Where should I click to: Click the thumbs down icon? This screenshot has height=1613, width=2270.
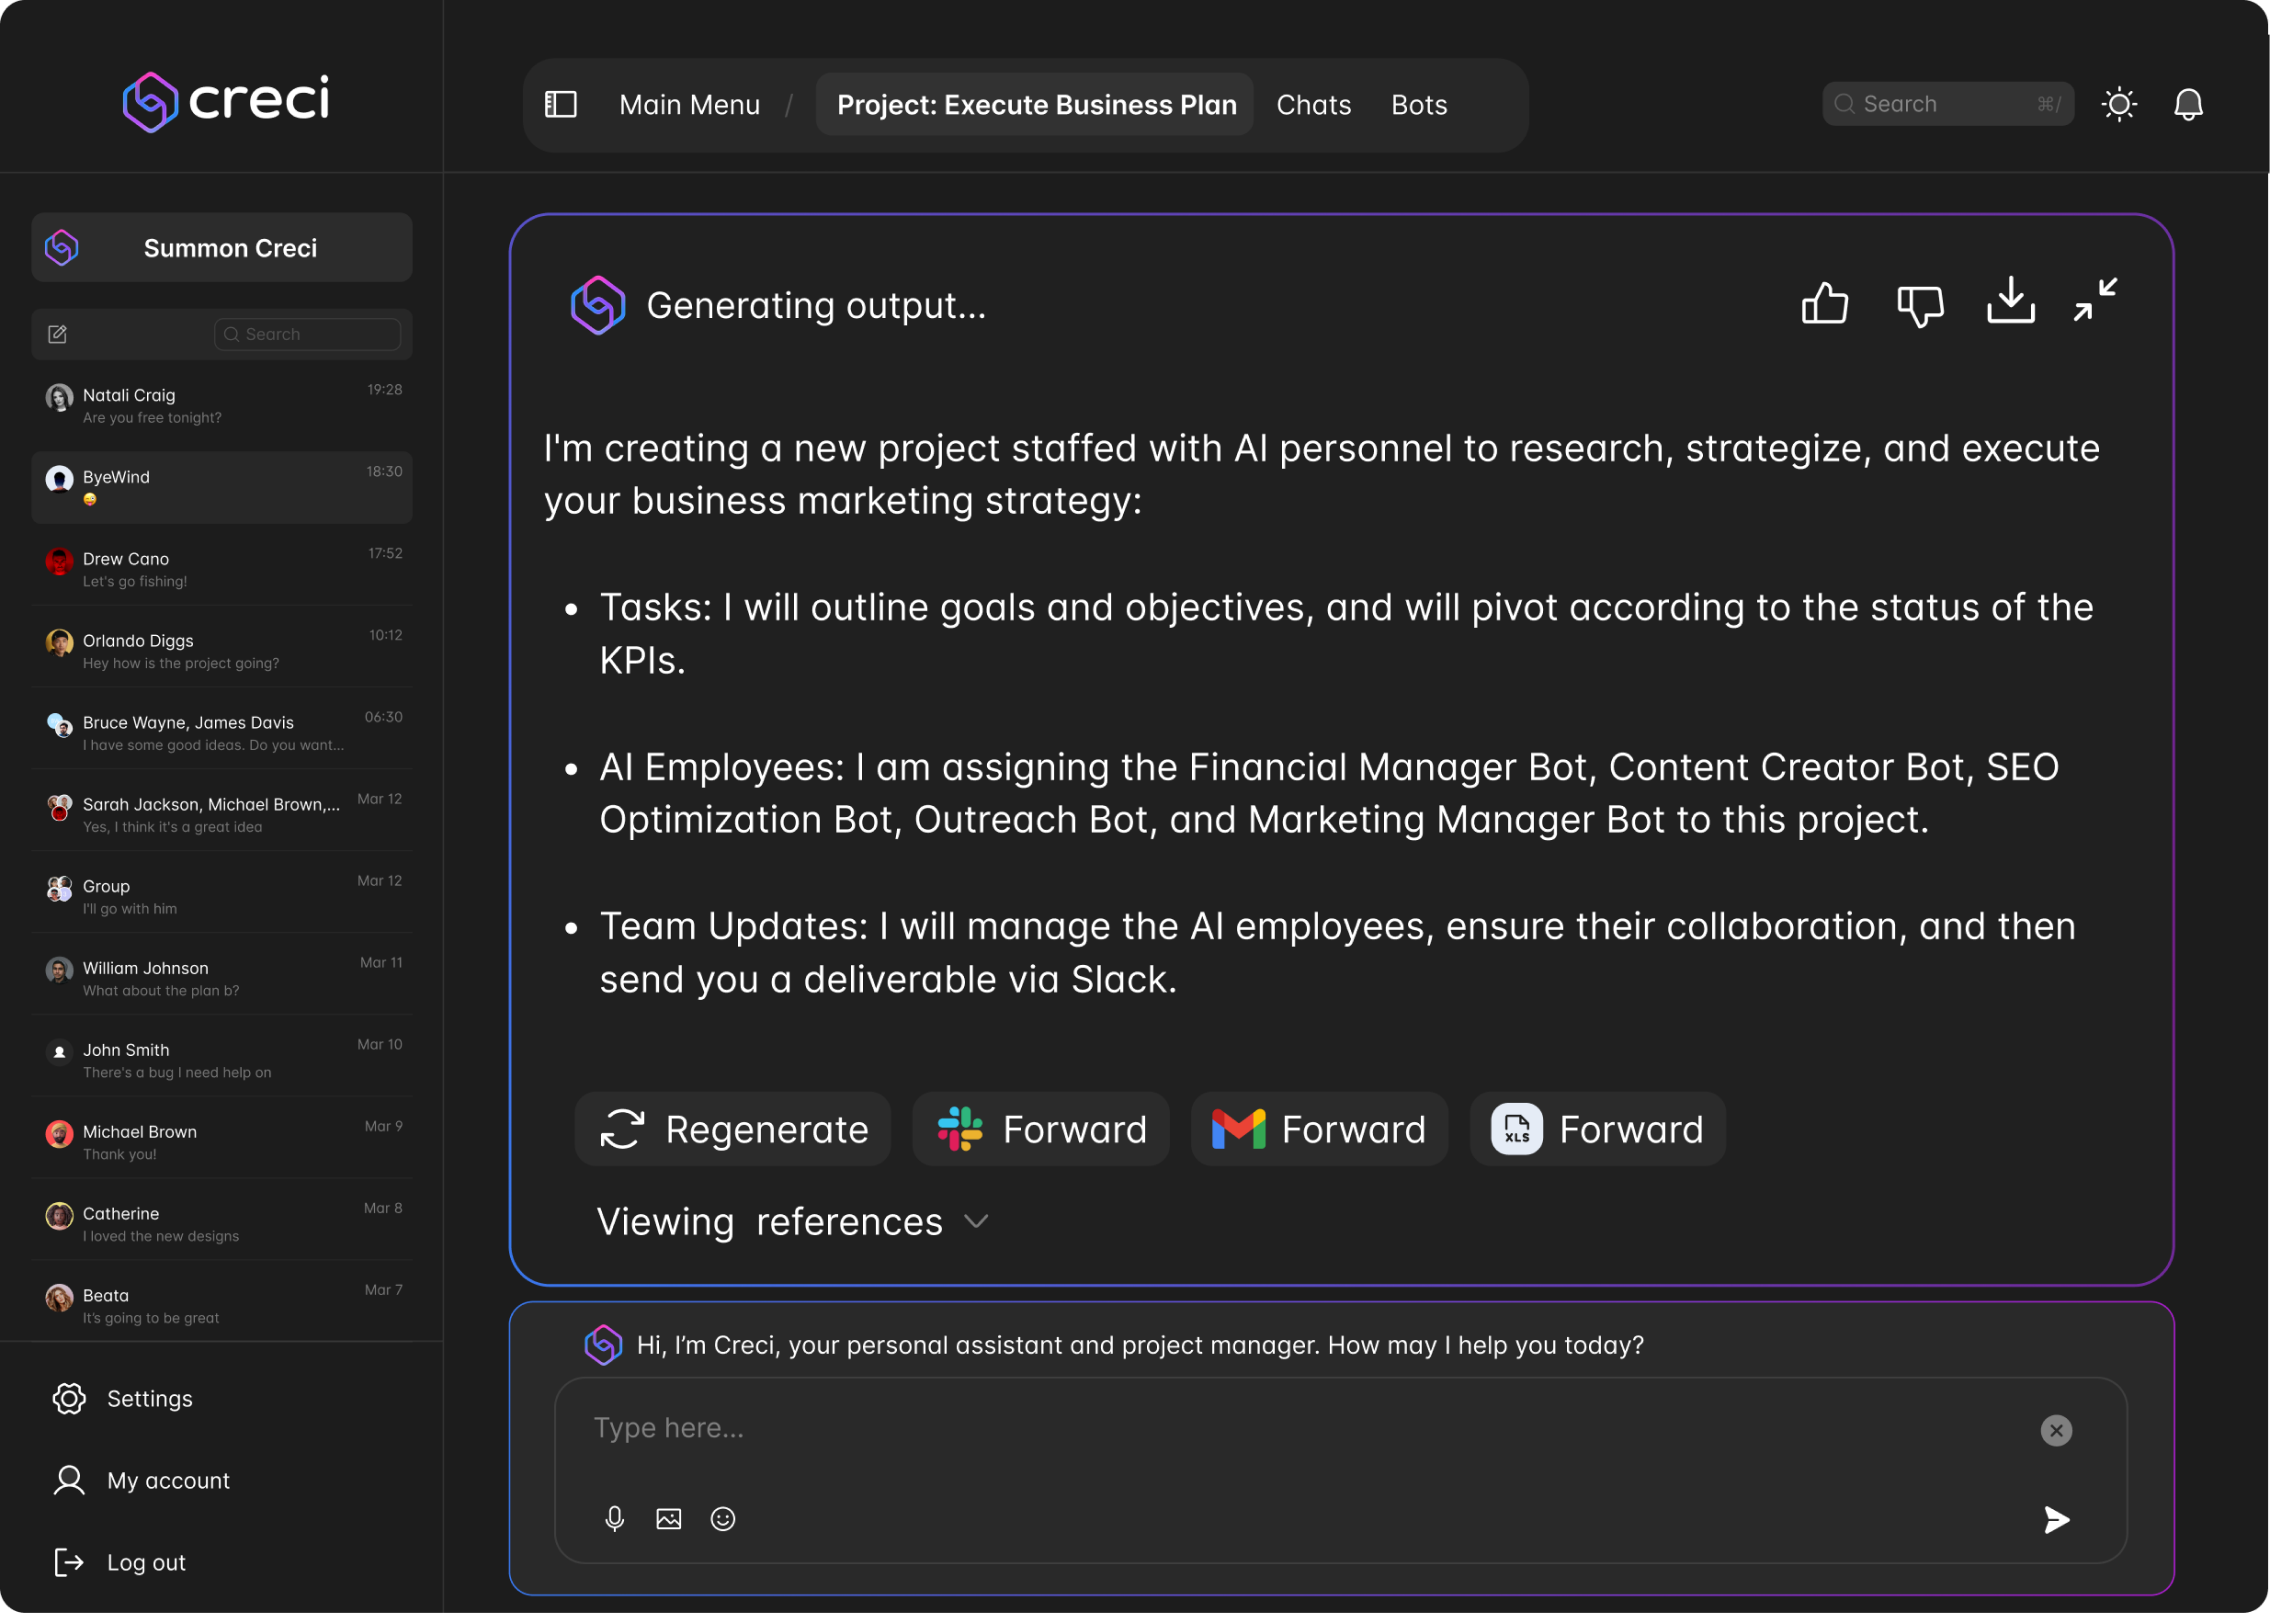pos(1919,304)
